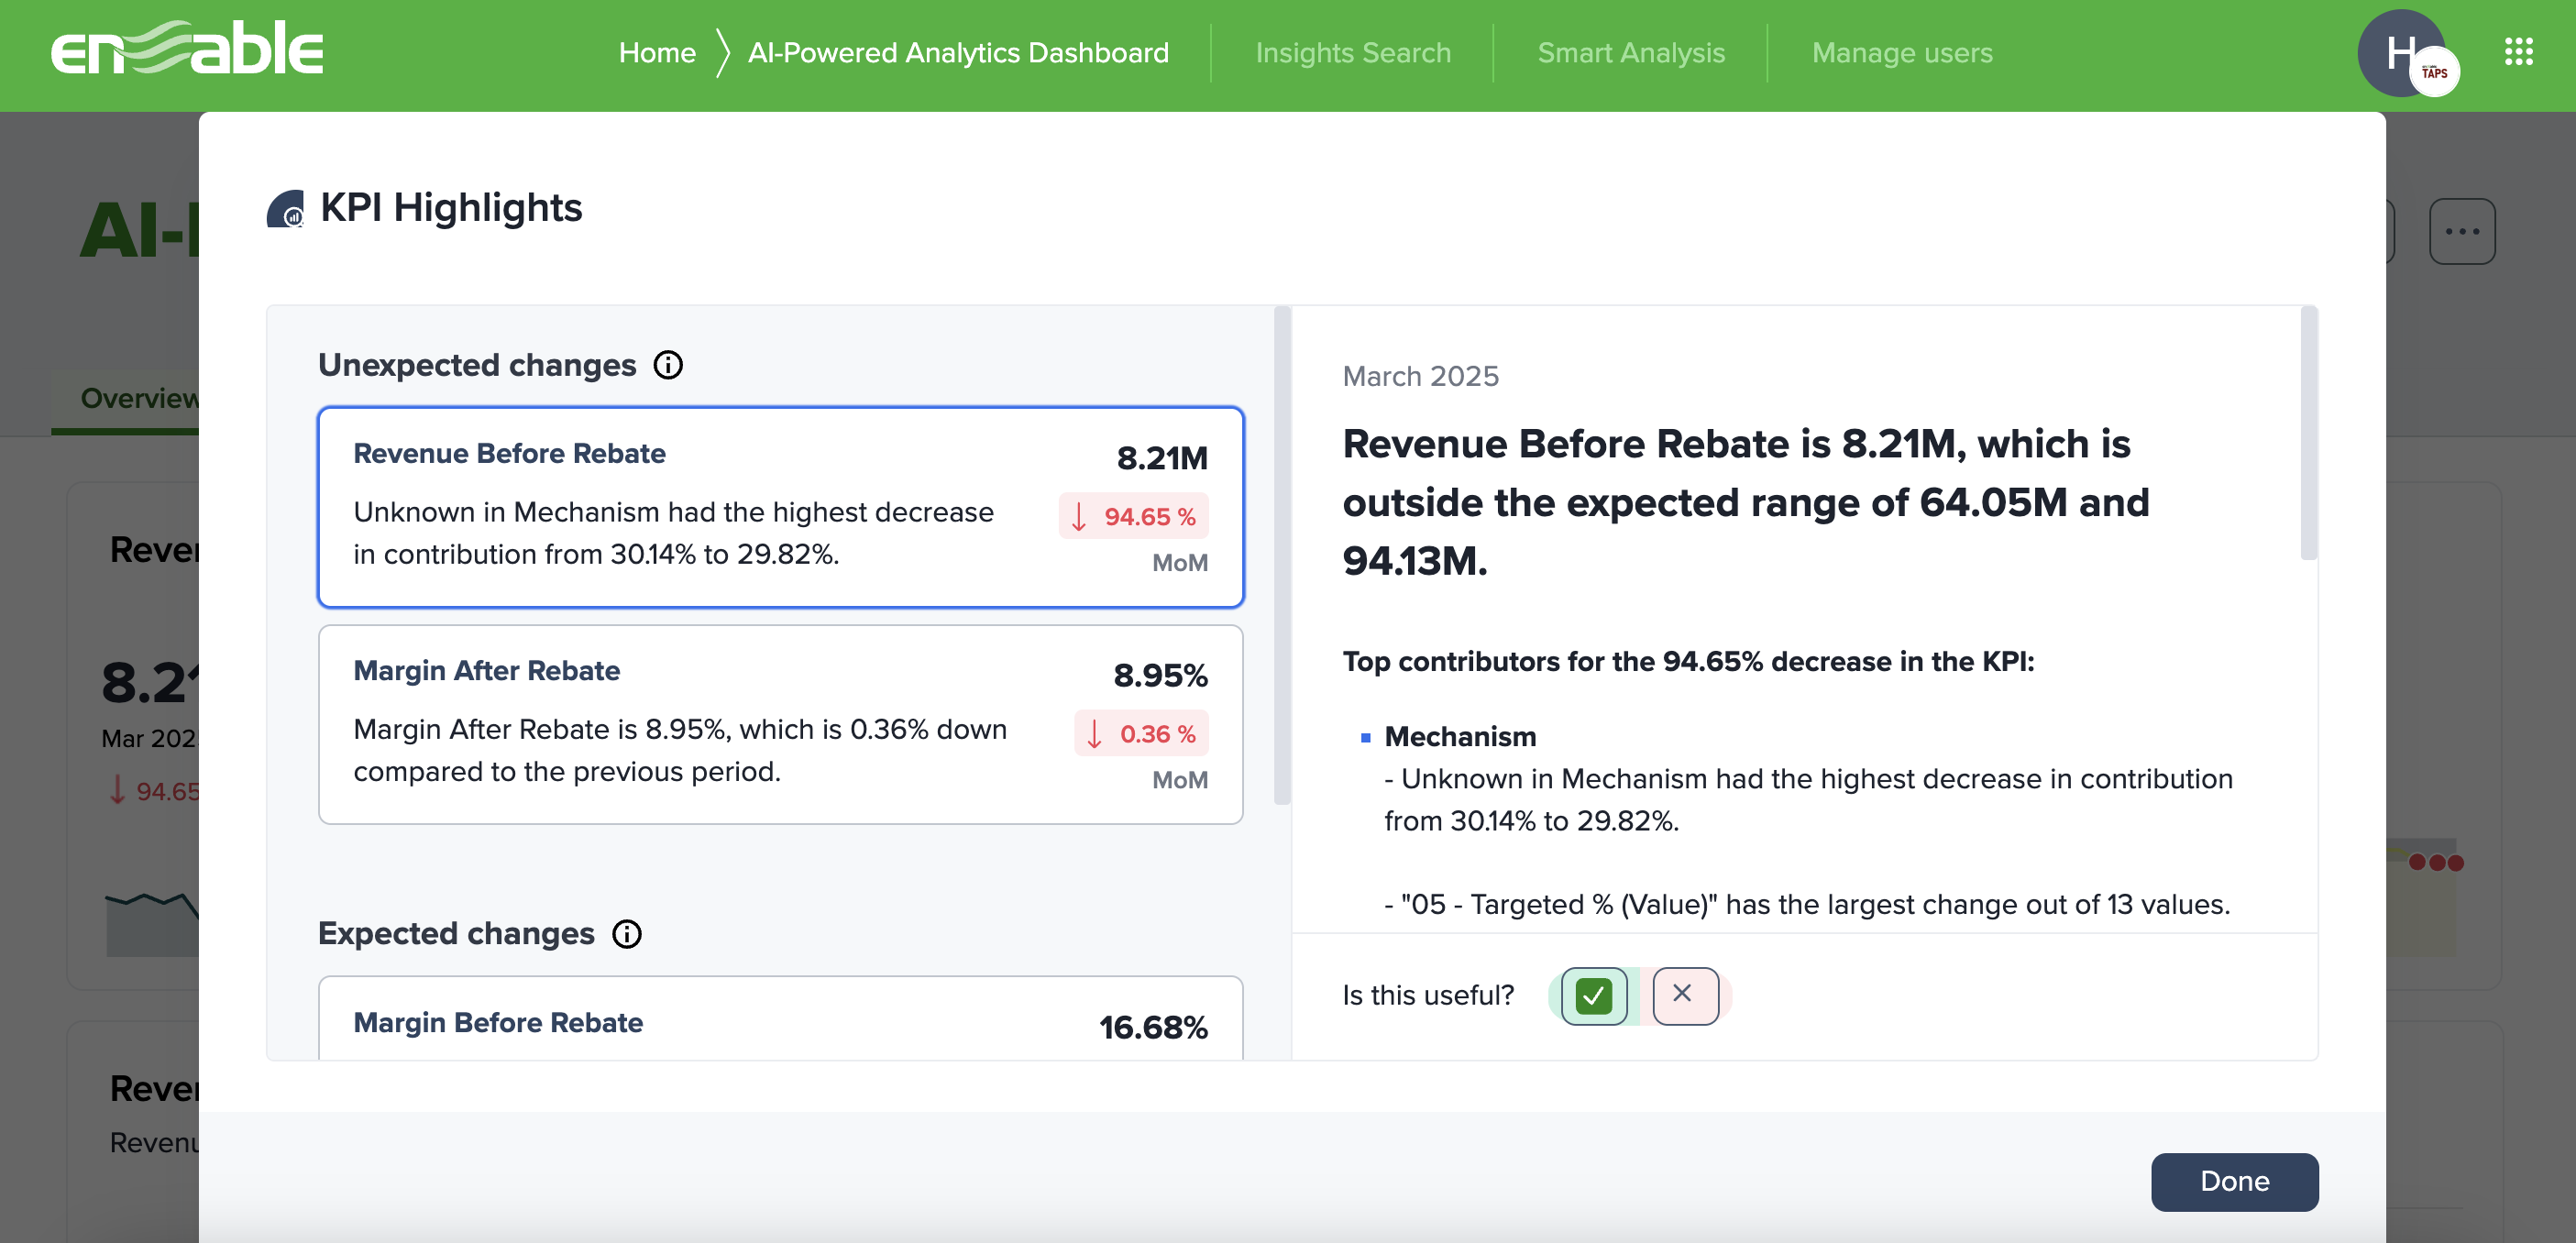
Task: Mark the insight as not useful
Action: (1683, 995)
